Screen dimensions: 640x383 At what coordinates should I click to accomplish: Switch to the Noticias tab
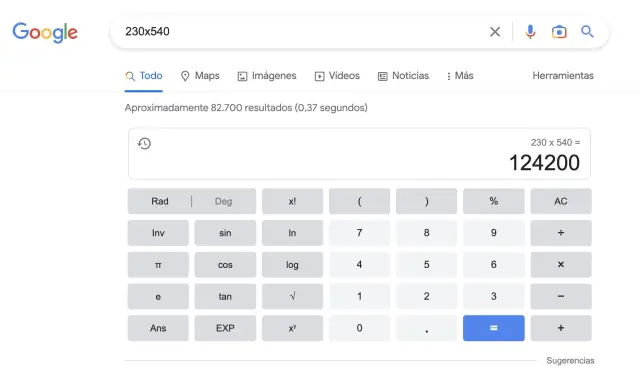tap(403, 76)
